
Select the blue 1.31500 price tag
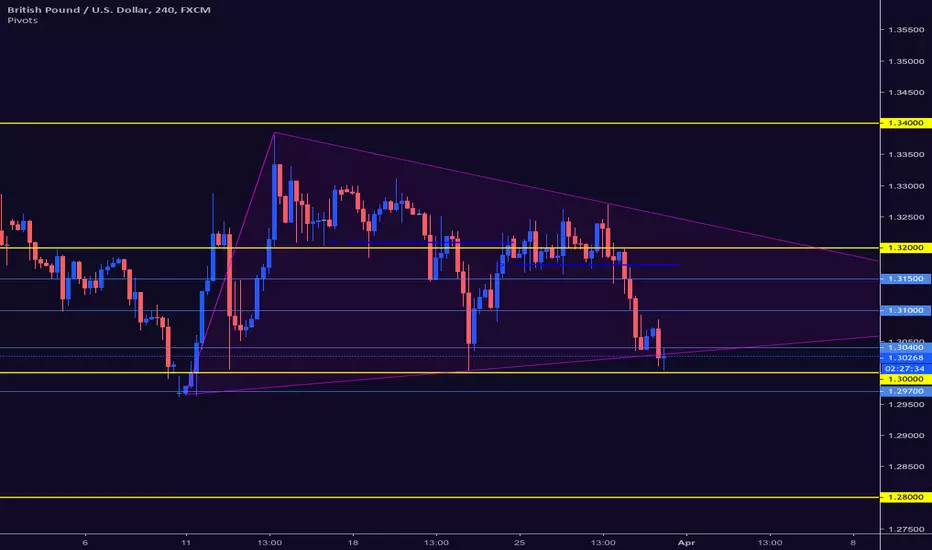pos(906,279)
